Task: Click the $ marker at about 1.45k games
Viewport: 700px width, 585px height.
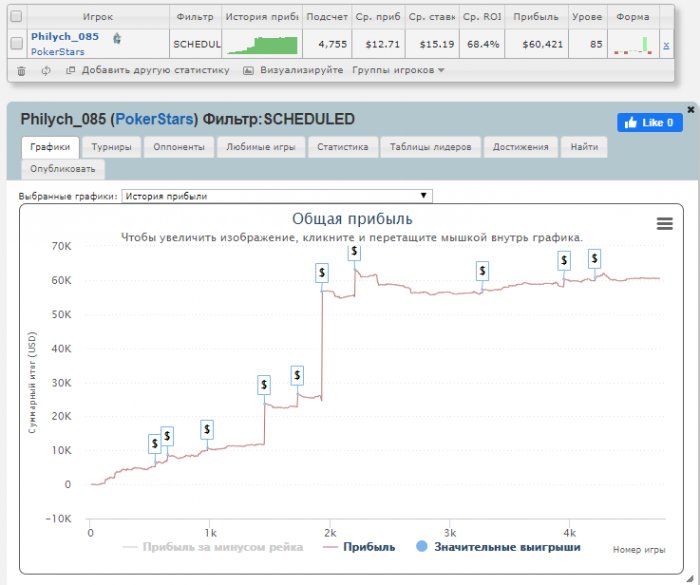Action: click(x=264, y=384)
